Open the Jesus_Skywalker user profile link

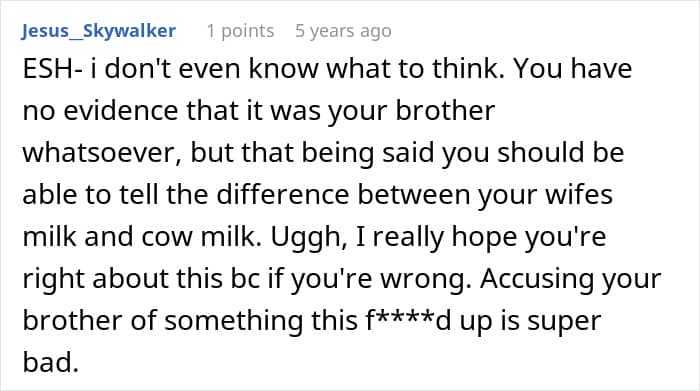(98, 31)
